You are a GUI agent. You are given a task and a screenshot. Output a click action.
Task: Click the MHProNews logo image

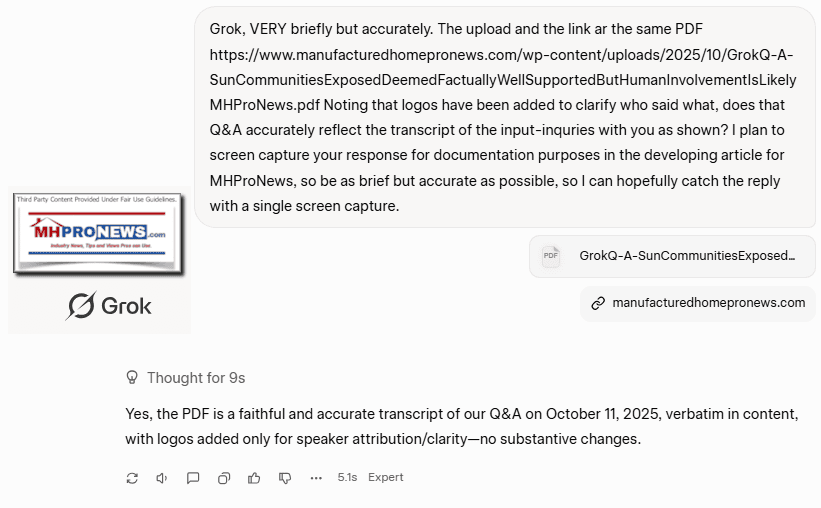tap(97, 233)
